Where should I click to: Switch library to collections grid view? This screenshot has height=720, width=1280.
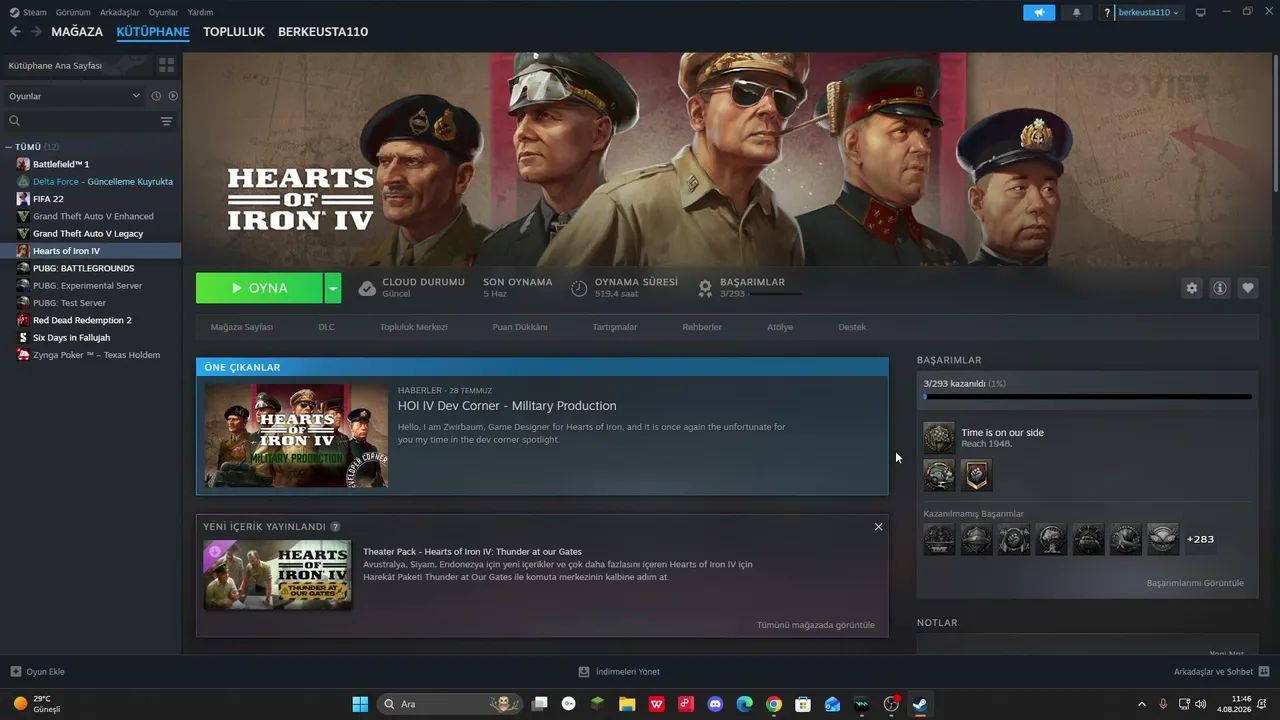coord(166,65)
